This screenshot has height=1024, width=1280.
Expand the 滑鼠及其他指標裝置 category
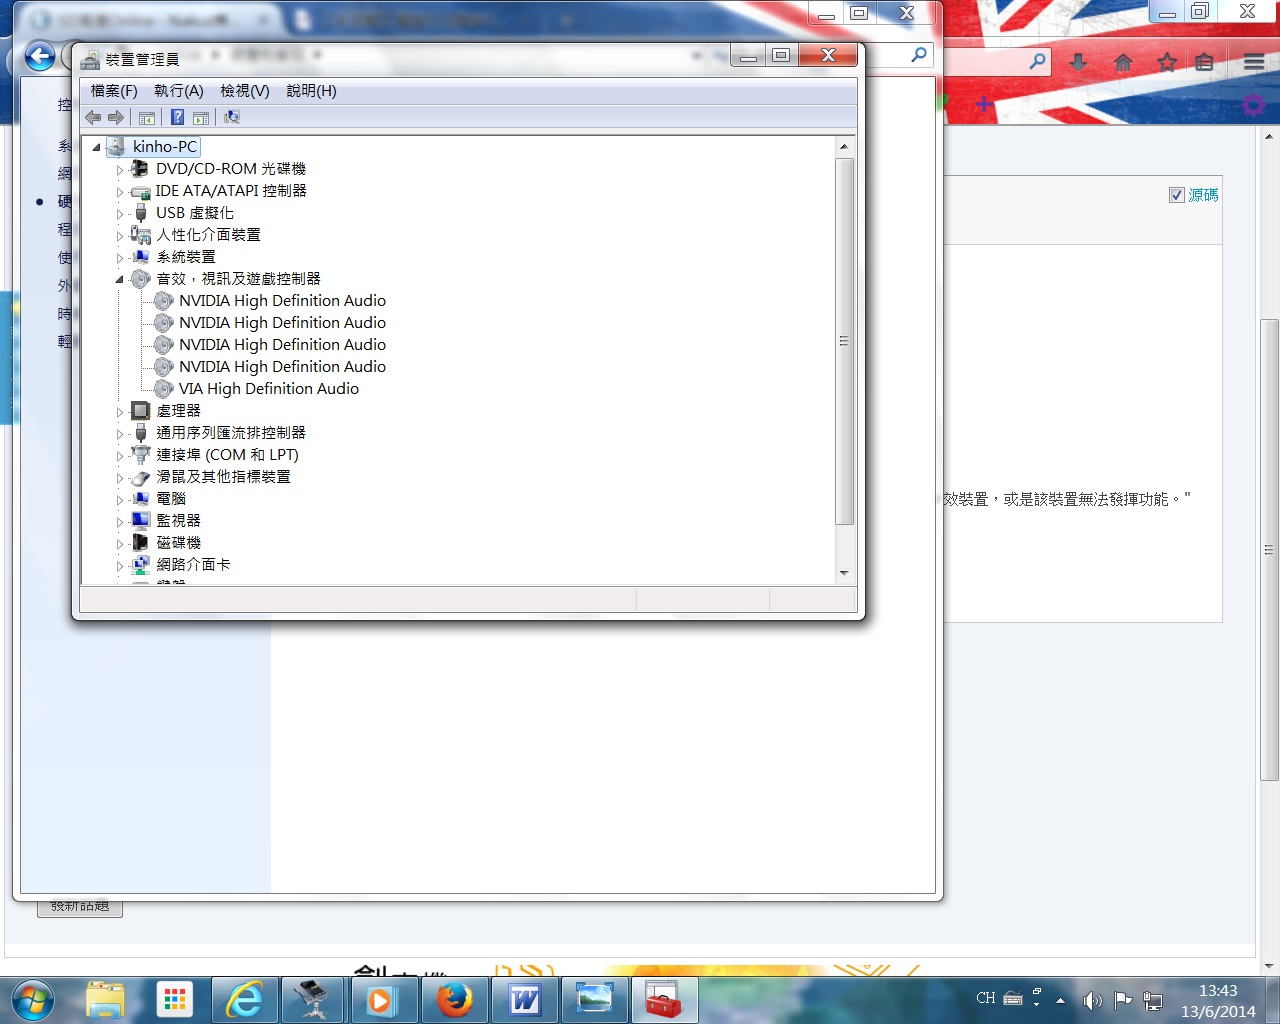[120, 478]
